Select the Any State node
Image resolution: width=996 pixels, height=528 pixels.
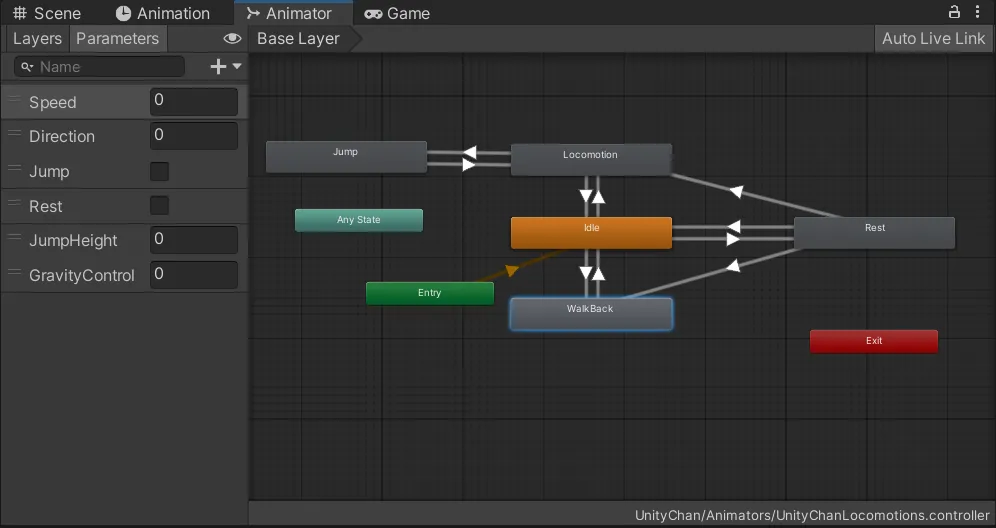[359, 220]
